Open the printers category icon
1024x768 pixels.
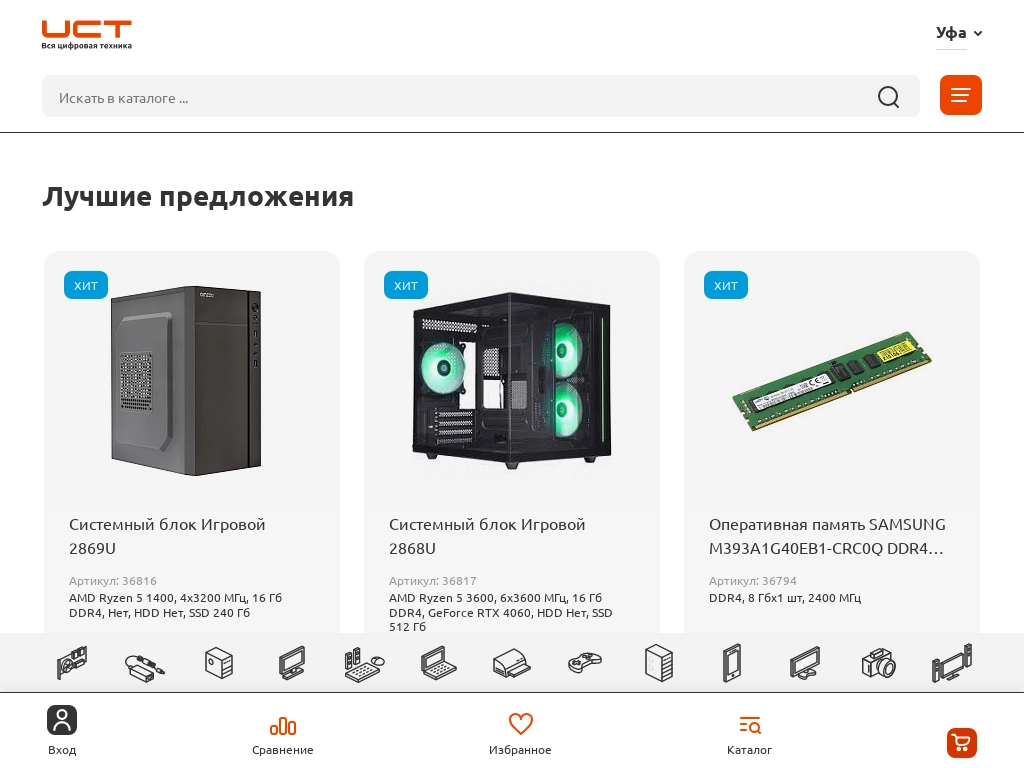click(x=511, y=664)
